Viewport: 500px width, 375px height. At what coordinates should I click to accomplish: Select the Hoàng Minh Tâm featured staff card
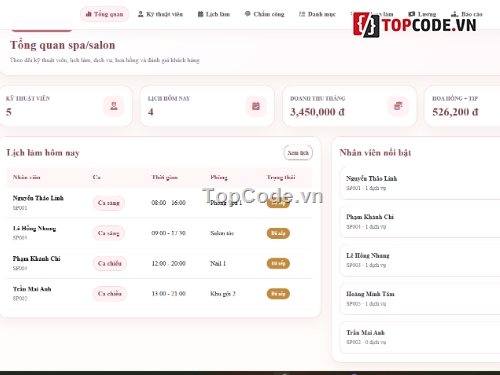click(x=420, y=299)
